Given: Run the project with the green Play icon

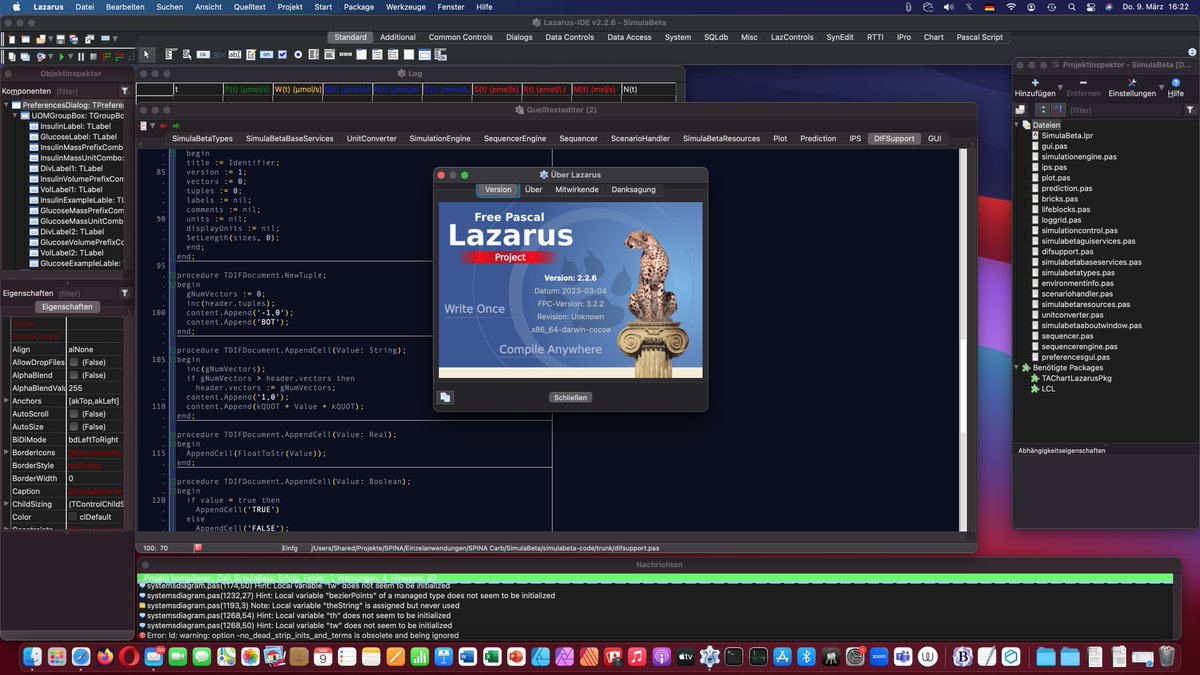Looking at the screenshot, I should (x=62, y=56).
